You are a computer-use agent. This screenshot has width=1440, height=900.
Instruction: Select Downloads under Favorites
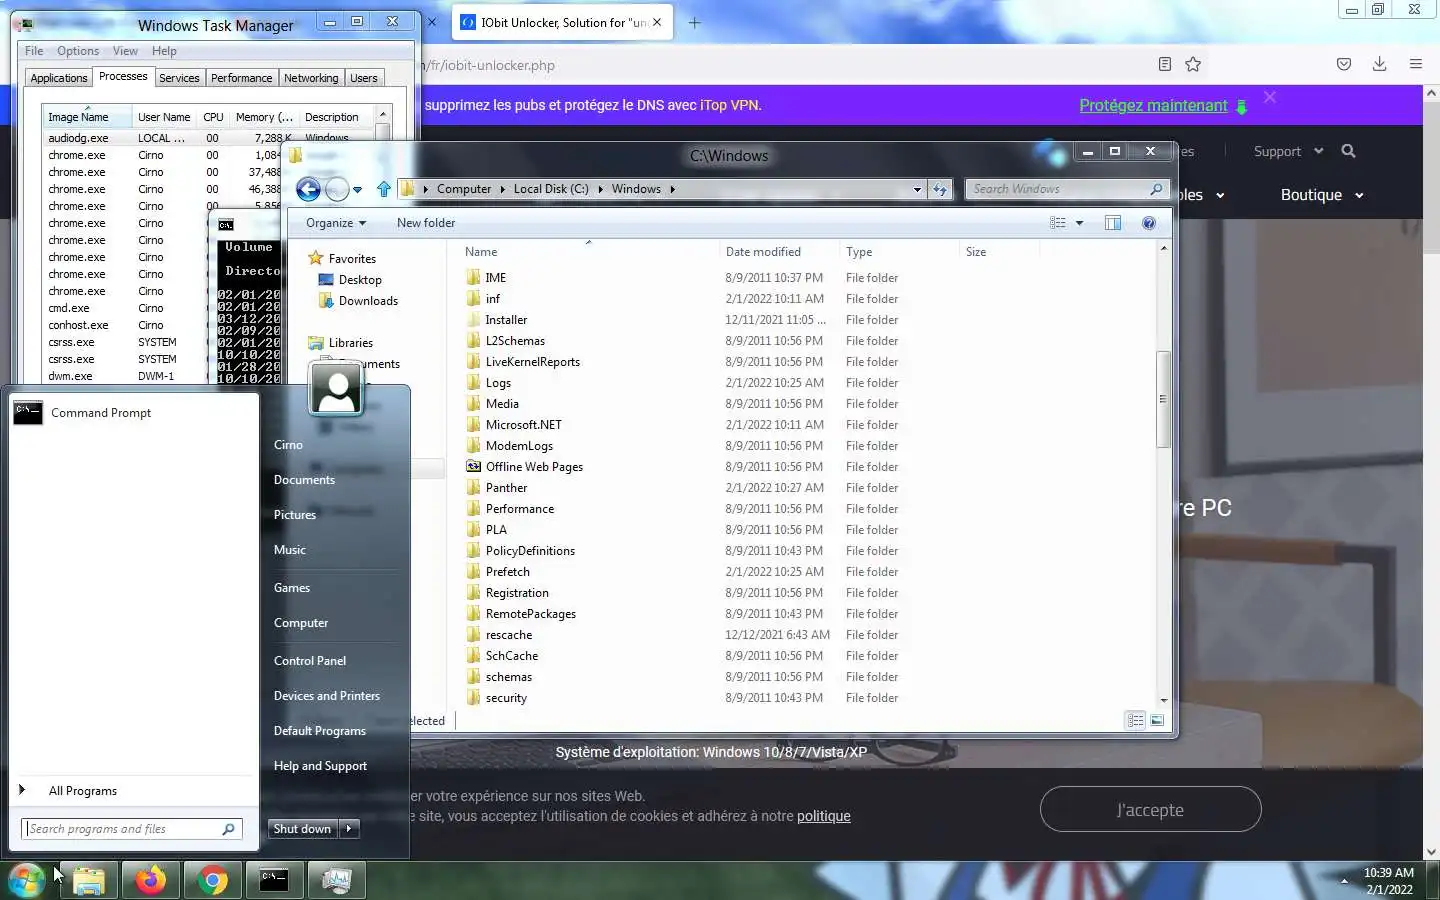click(368, 301)
